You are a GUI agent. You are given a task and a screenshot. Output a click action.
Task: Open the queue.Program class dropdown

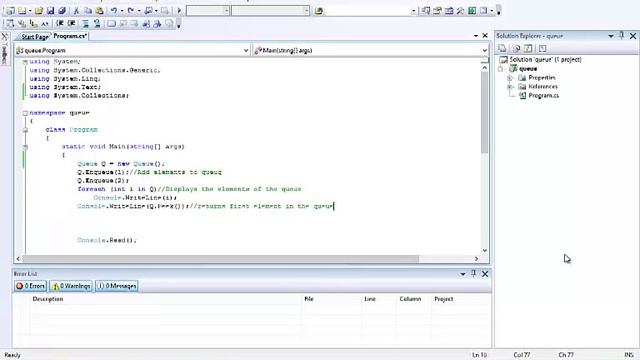246,51
